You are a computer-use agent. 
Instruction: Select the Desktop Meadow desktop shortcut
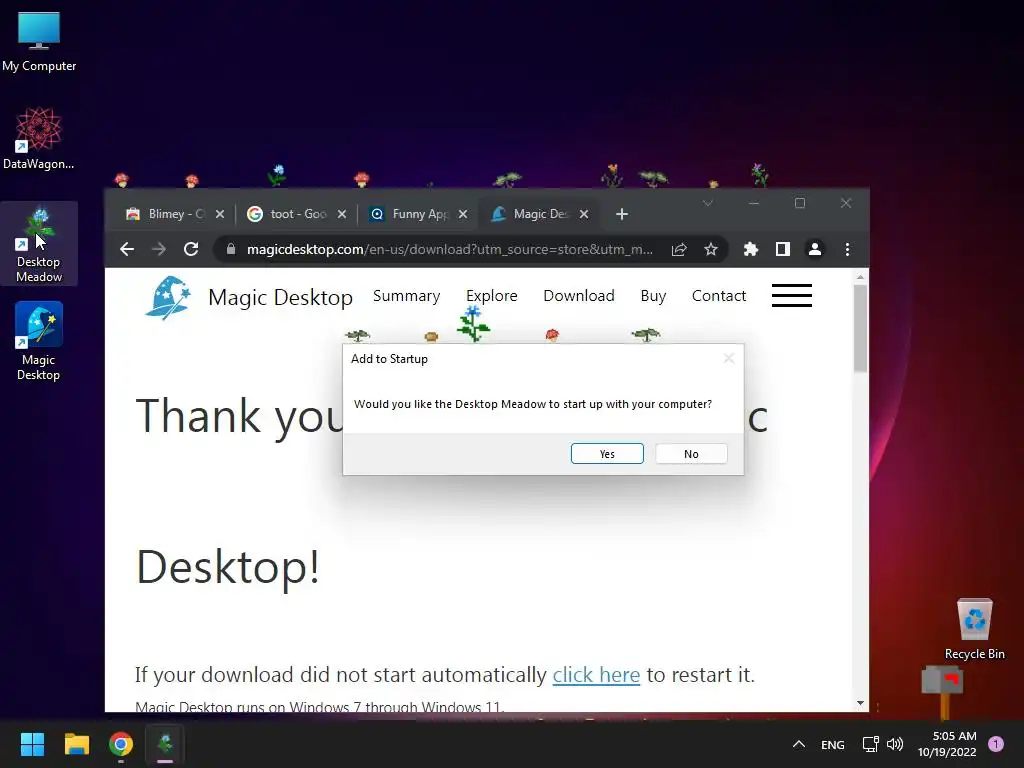(x=39, y=244)
